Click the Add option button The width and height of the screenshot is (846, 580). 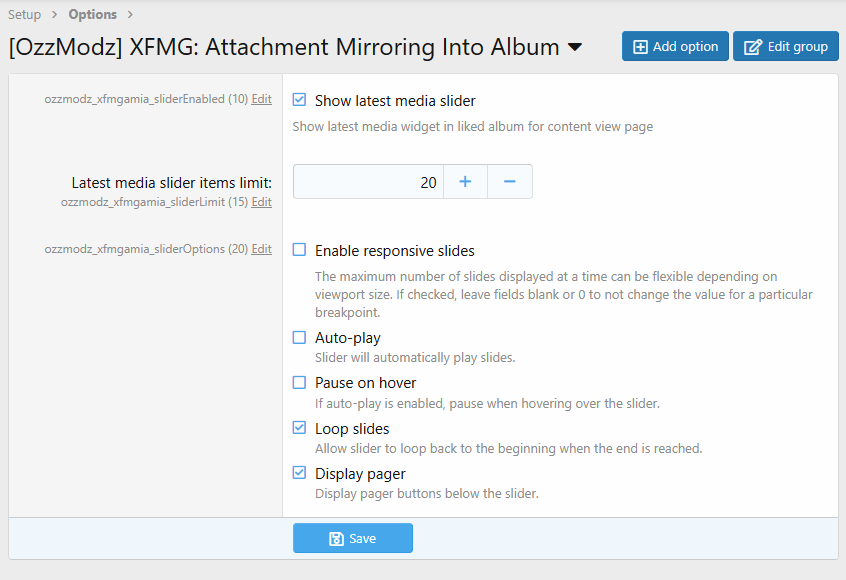coord(675,46)
